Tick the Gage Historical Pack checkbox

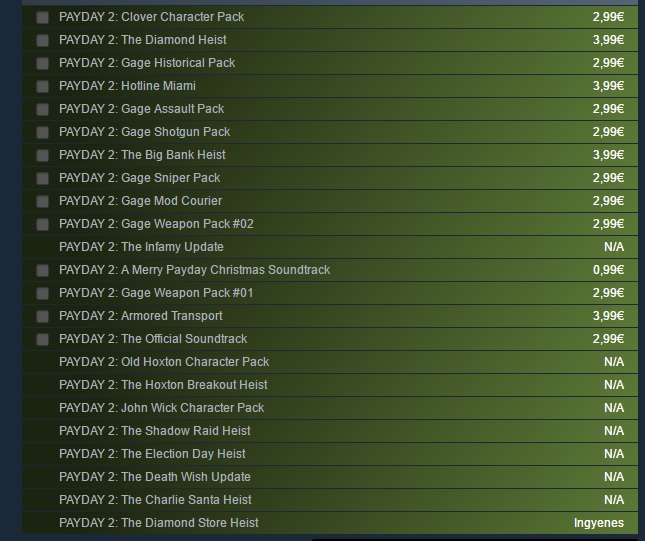(42, 63)
